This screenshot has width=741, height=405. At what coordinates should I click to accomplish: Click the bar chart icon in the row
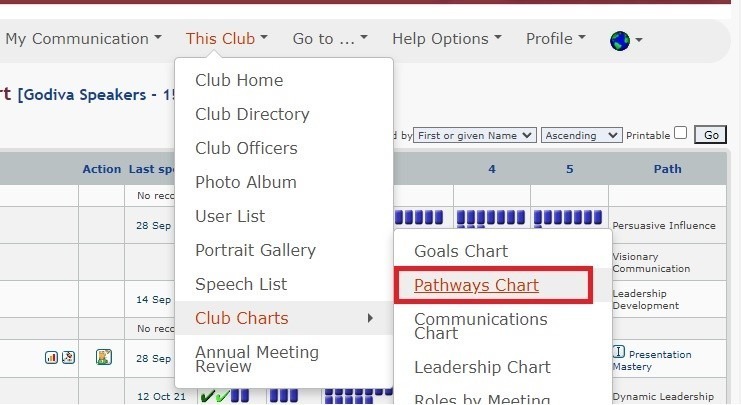coord(51,358)
